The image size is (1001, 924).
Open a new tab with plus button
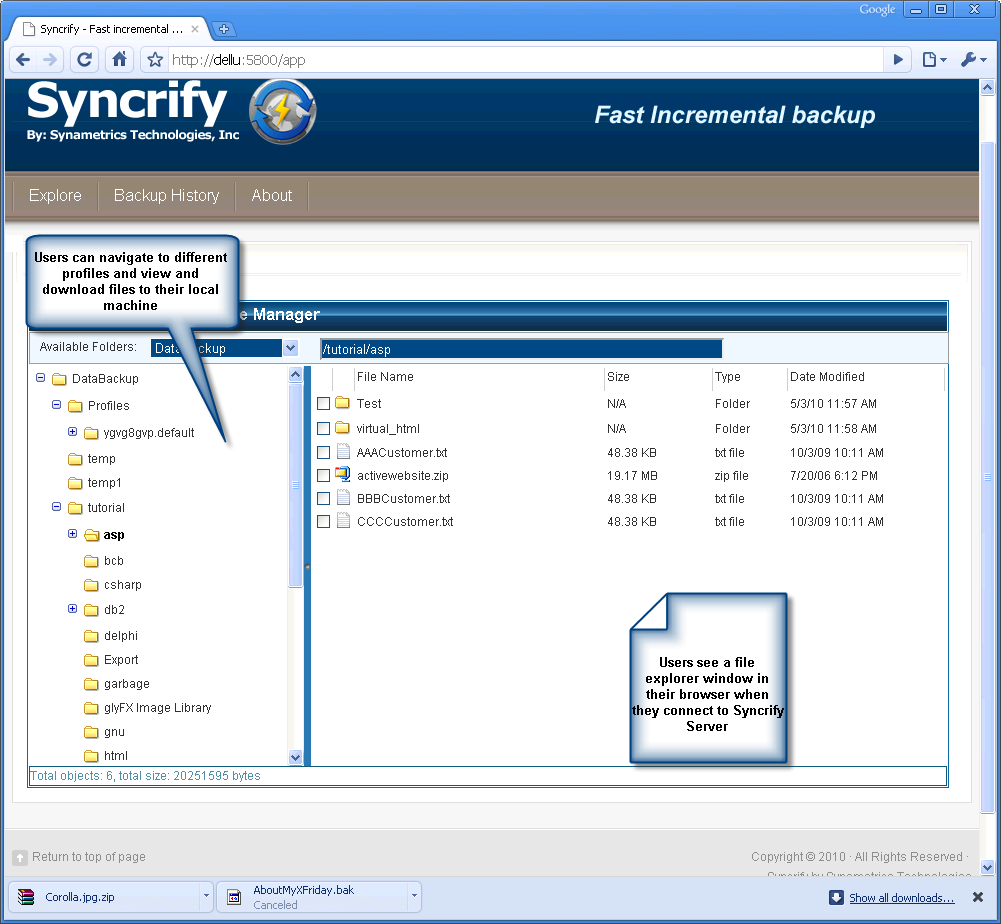(223, 29)
